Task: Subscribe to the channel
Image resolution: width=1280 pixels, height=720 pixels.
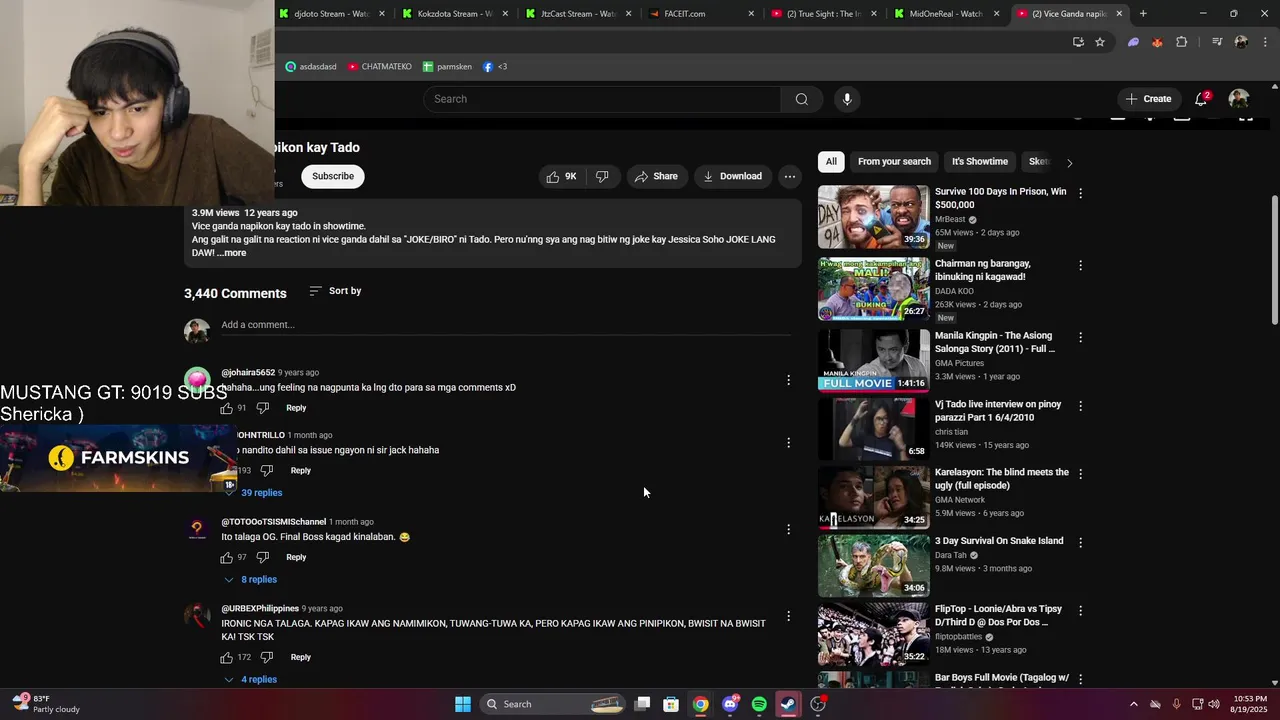Action: pos(333,176)
